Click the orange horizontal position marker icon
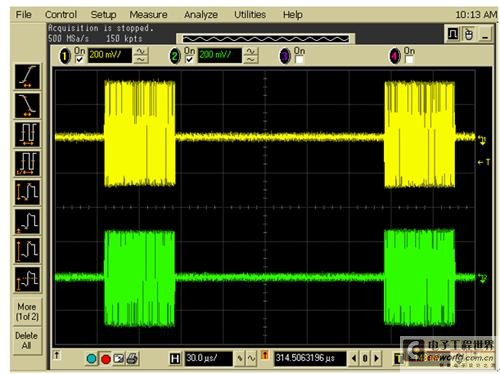 point(265,355)
